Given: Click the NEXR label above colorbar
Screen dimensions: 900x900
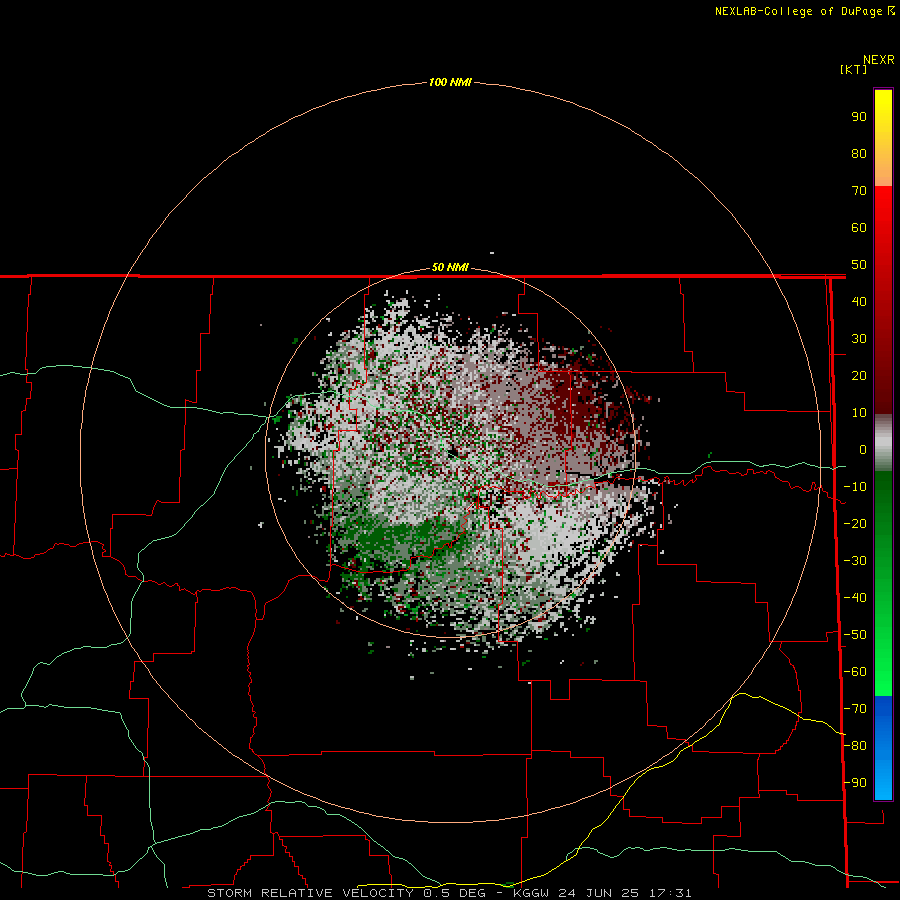Looking at the screenshot, I should pos(879,60).
